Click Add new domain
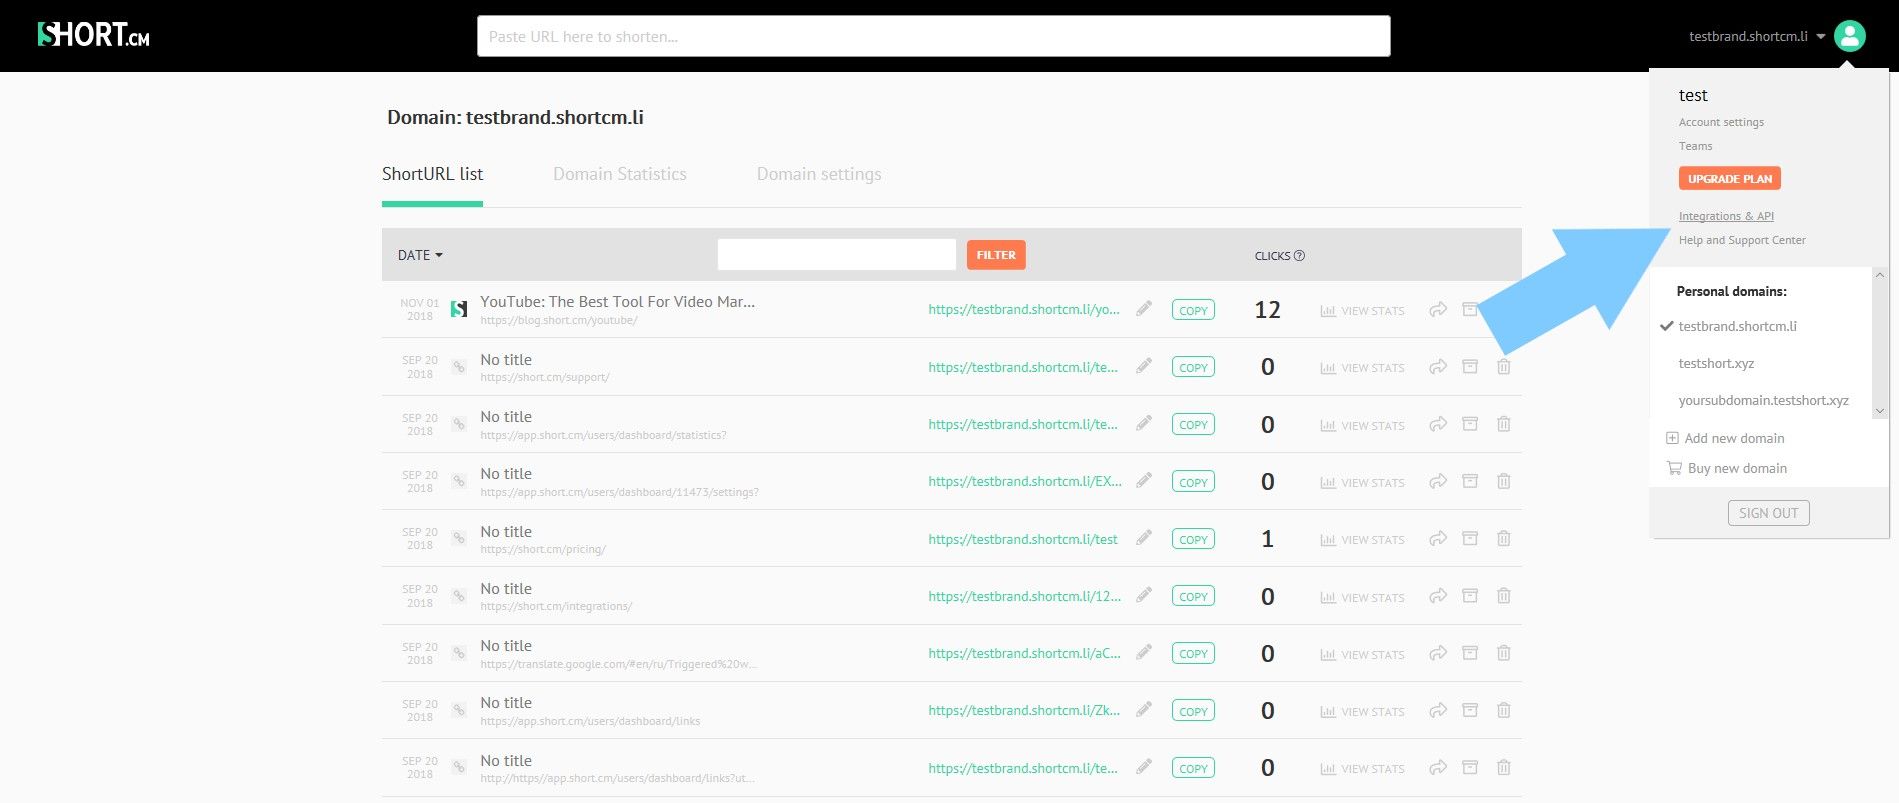 1725,438
